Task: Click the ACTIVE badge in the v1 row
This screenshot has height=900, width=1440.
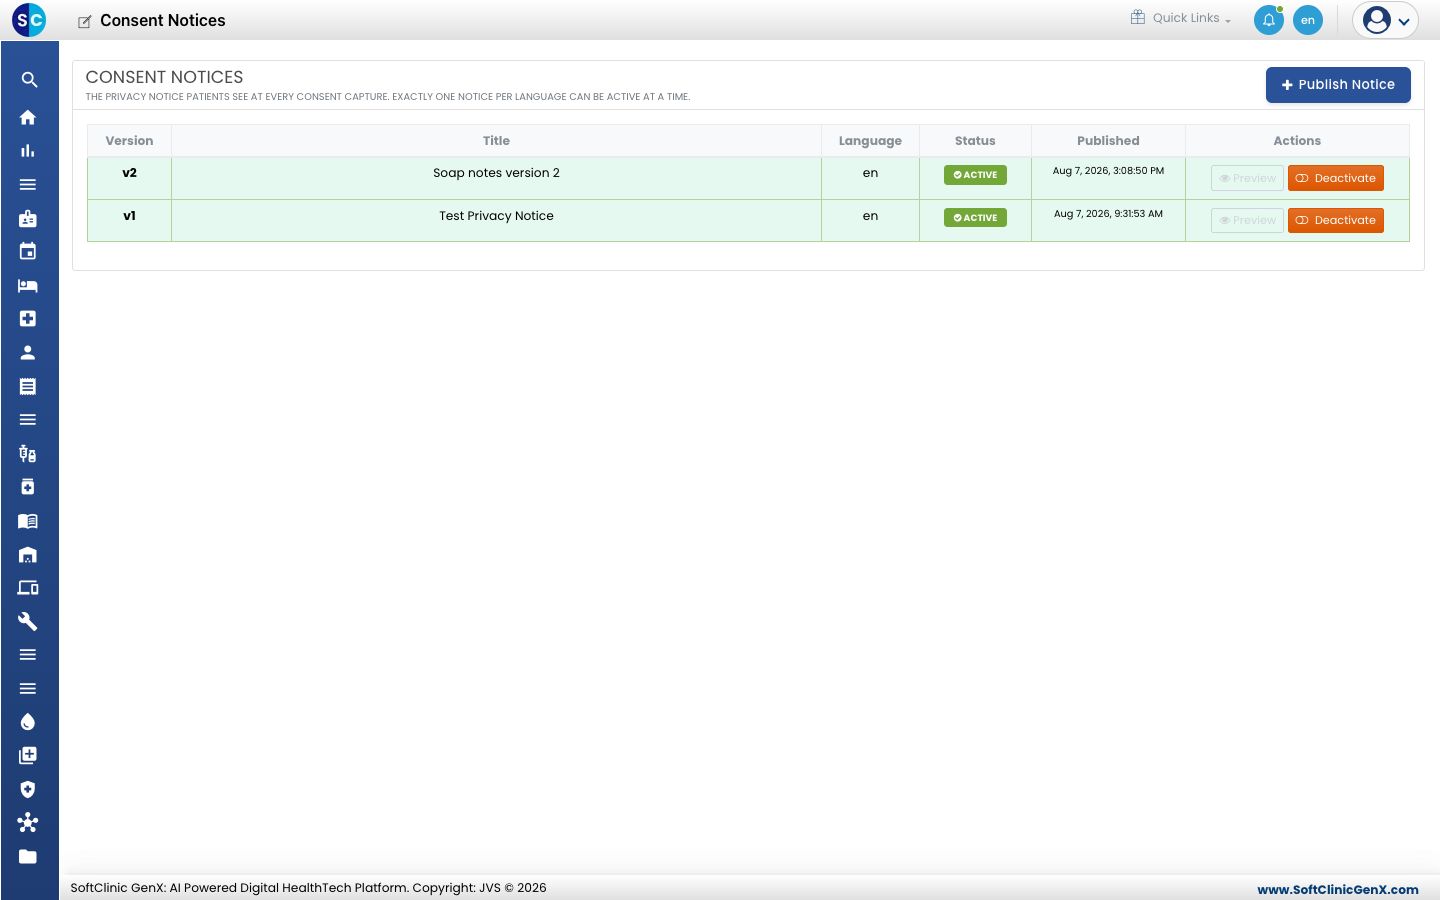Action: [975, 217]
